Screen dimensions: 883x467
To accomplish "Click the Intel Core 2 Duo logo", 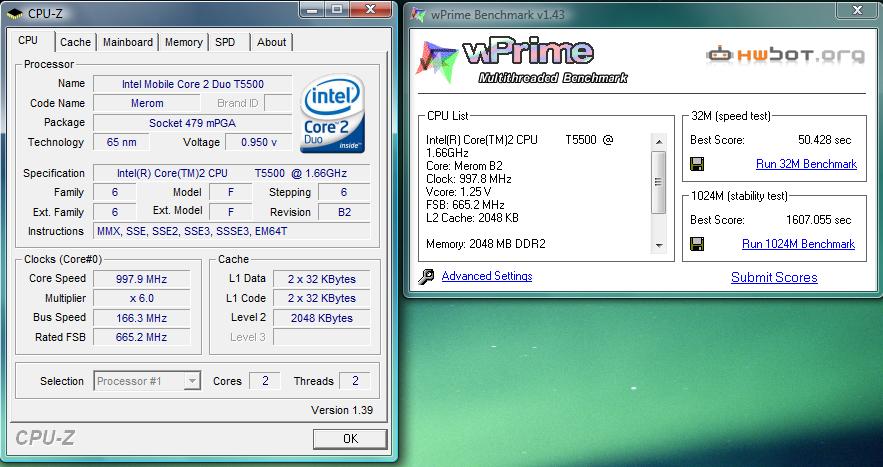I will 333,114.
